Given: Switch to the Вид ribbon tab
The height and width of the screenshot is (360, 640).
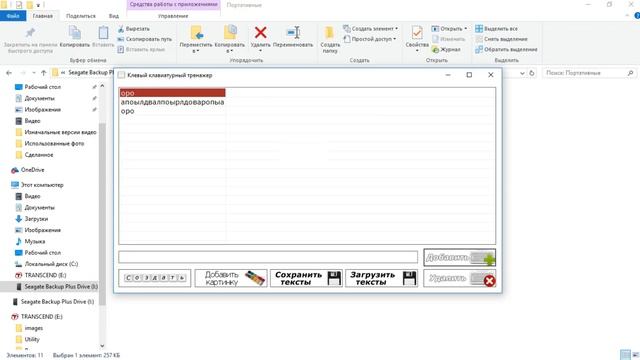Looking at the screenshot, I should 114,16.
